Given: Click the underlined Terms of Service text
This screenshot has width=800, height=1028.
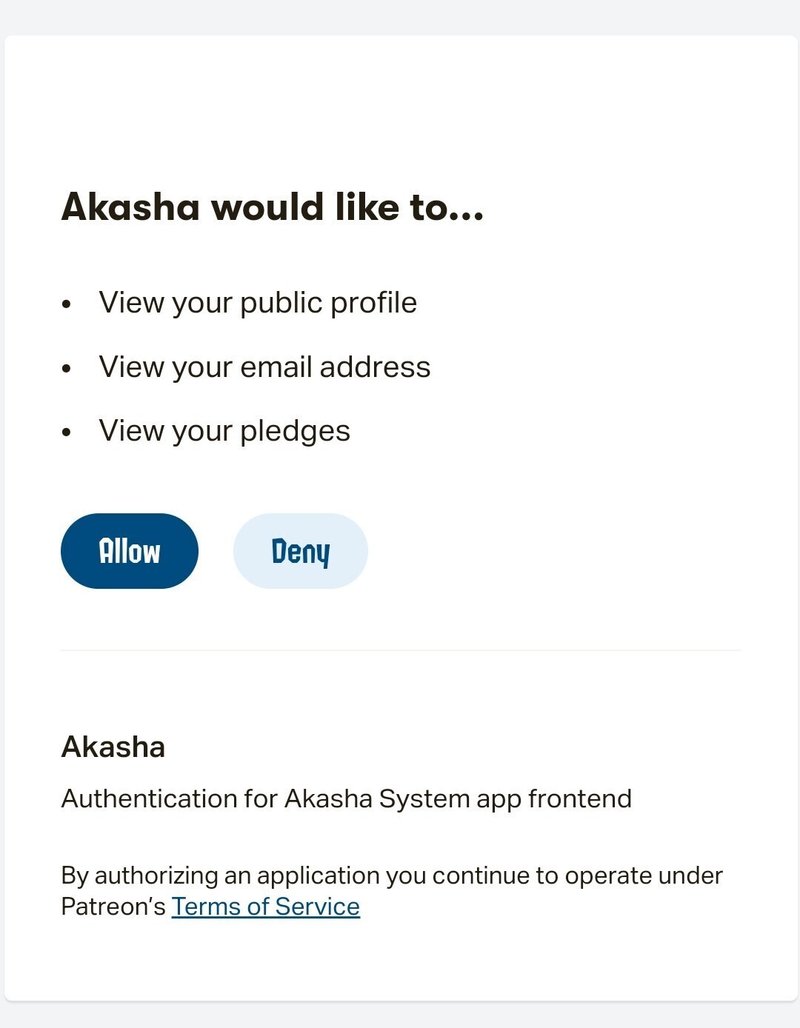Looking at the screenshot, I should tap(266, 906).
